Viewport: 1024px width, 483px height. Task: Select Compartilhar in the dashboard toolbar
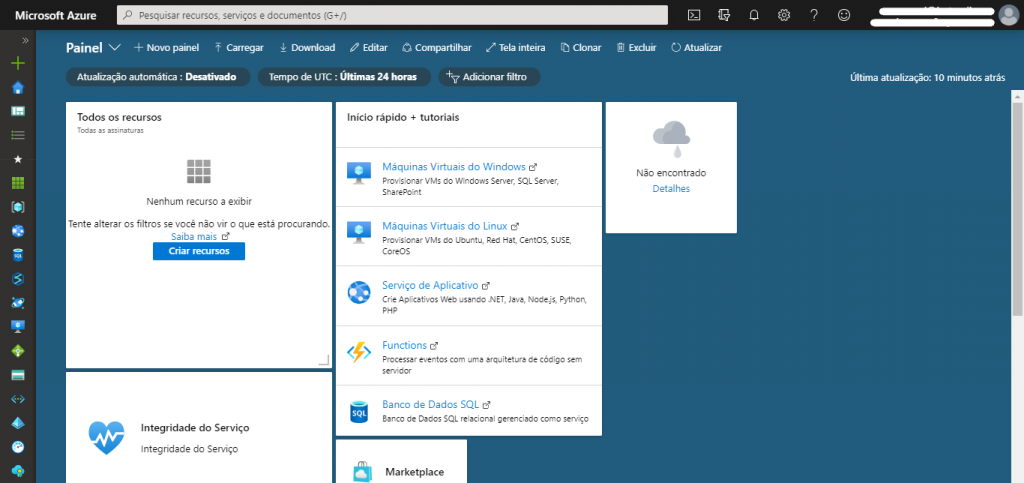(x=436, y=47)
